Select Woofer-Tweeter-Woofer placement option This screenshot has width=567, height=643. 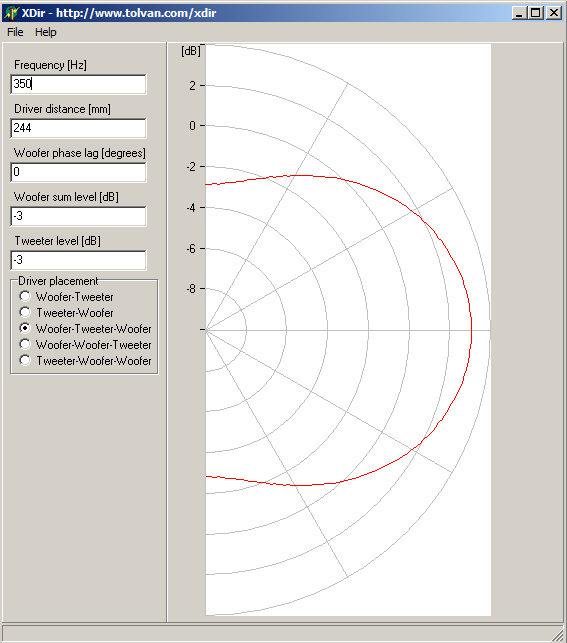85,328
